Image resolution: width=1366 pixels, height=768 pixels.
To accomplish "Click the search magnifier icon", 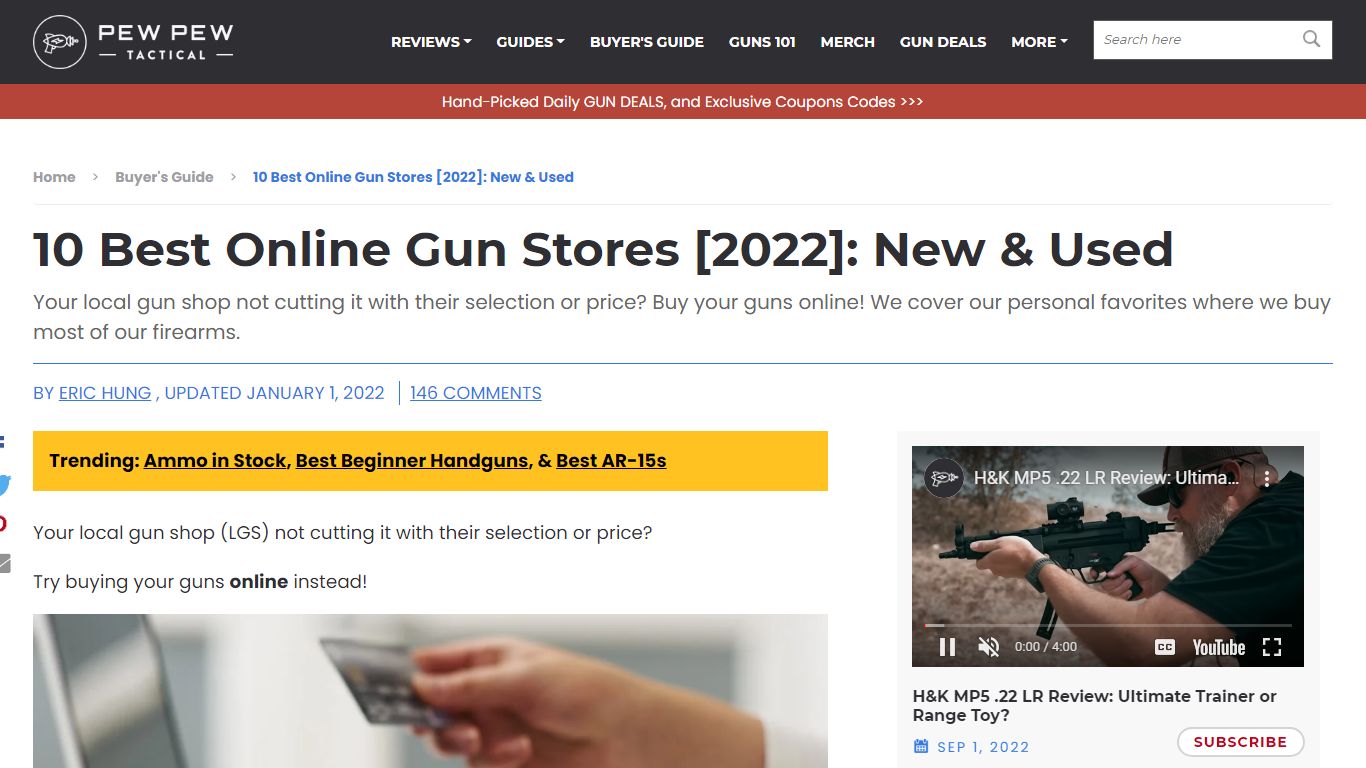I will coord(1311,39).
